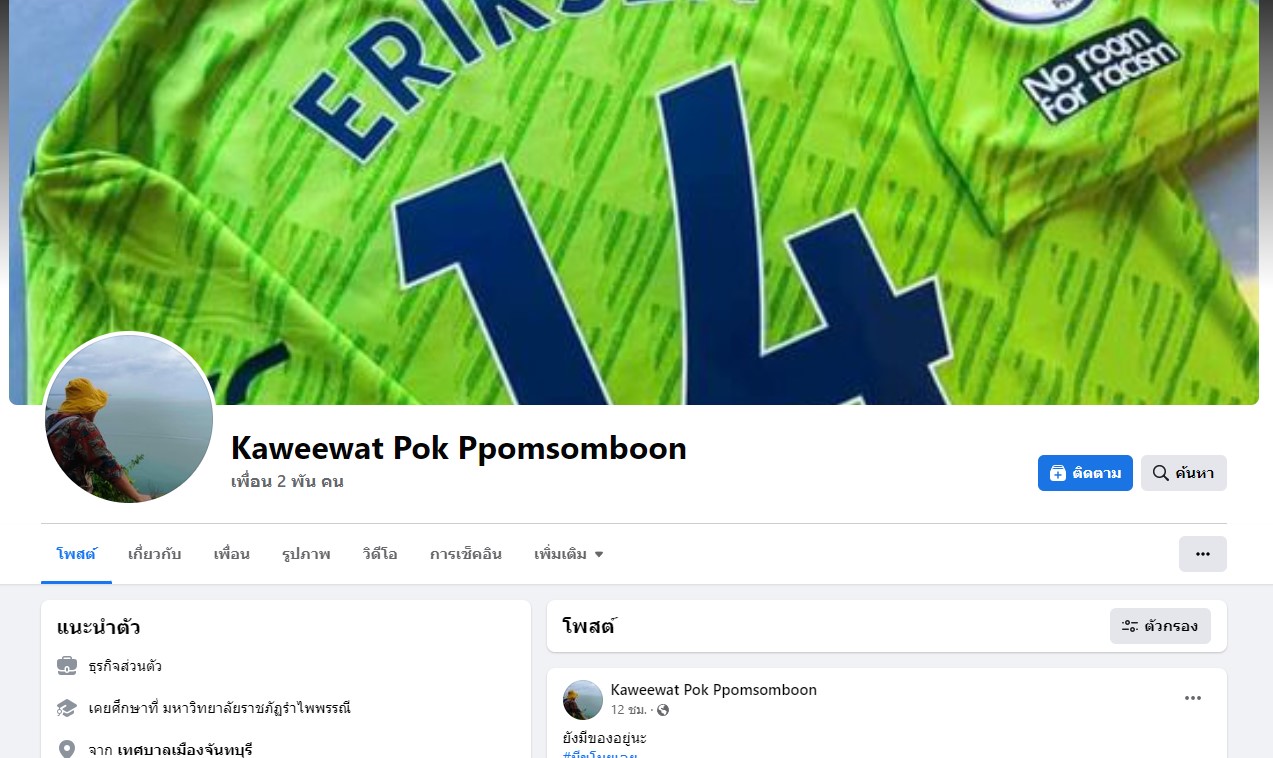Open the รูปภาพ photos tab
Image resolution: width=1273 pixels, height=758 pixels.
(x=306, y=554)
